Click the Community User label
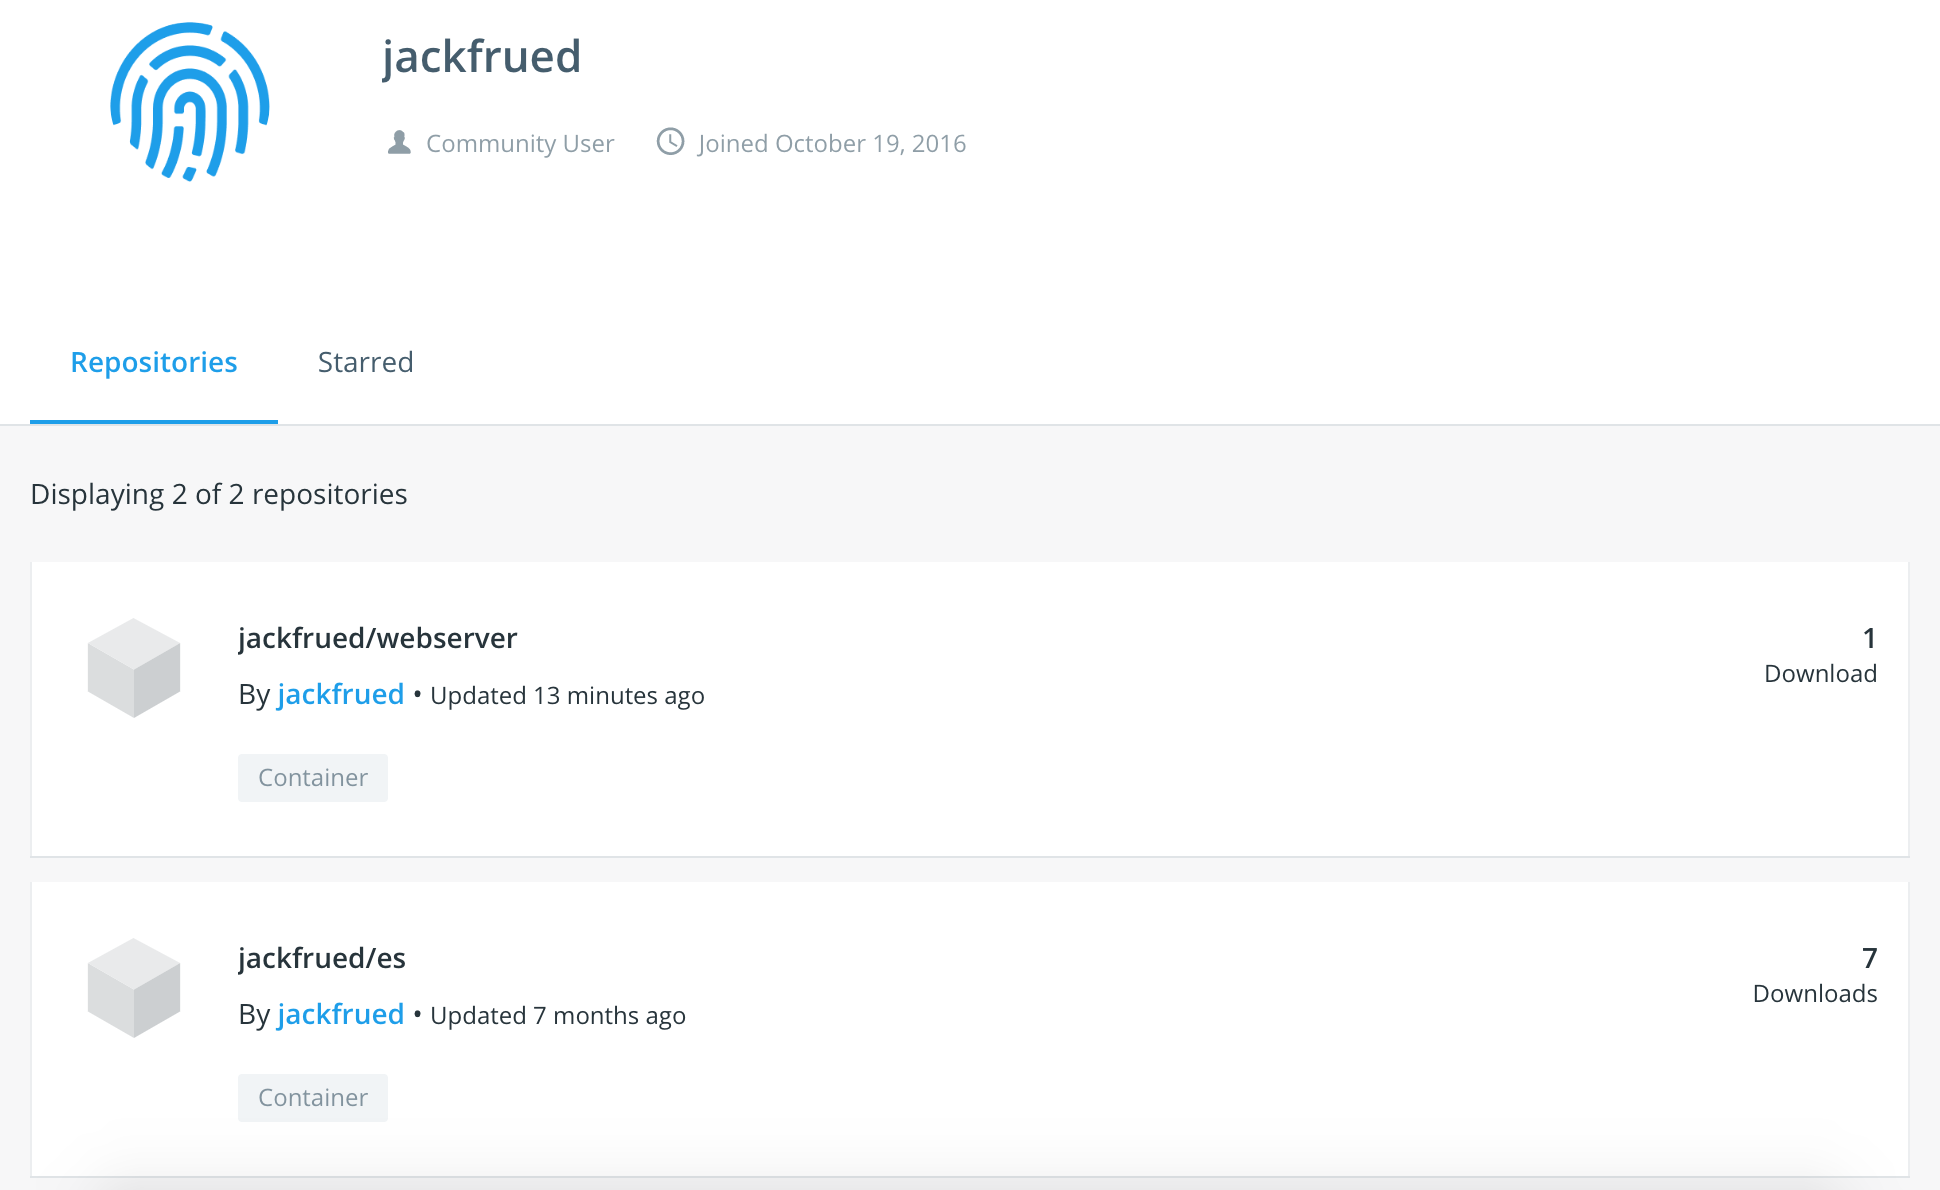1940x1190 pixels. click(520, 144)
